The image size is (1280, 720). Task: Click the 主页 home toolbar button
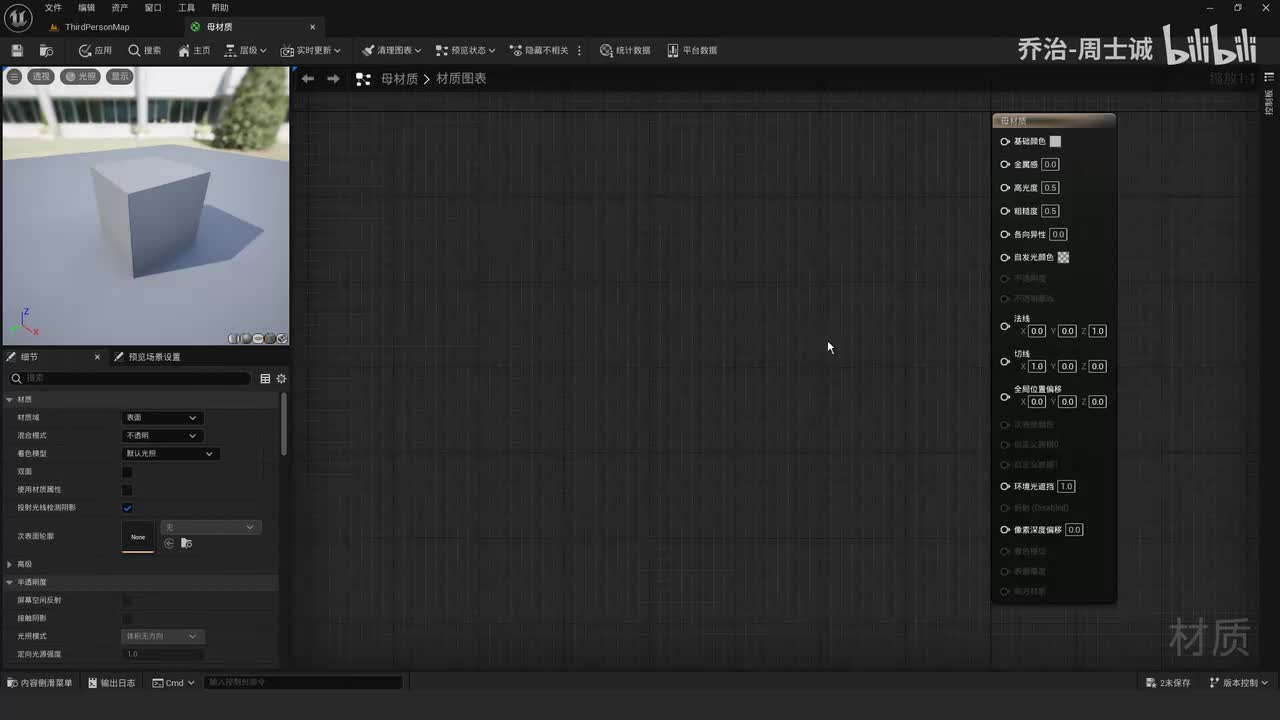[194, 50]
